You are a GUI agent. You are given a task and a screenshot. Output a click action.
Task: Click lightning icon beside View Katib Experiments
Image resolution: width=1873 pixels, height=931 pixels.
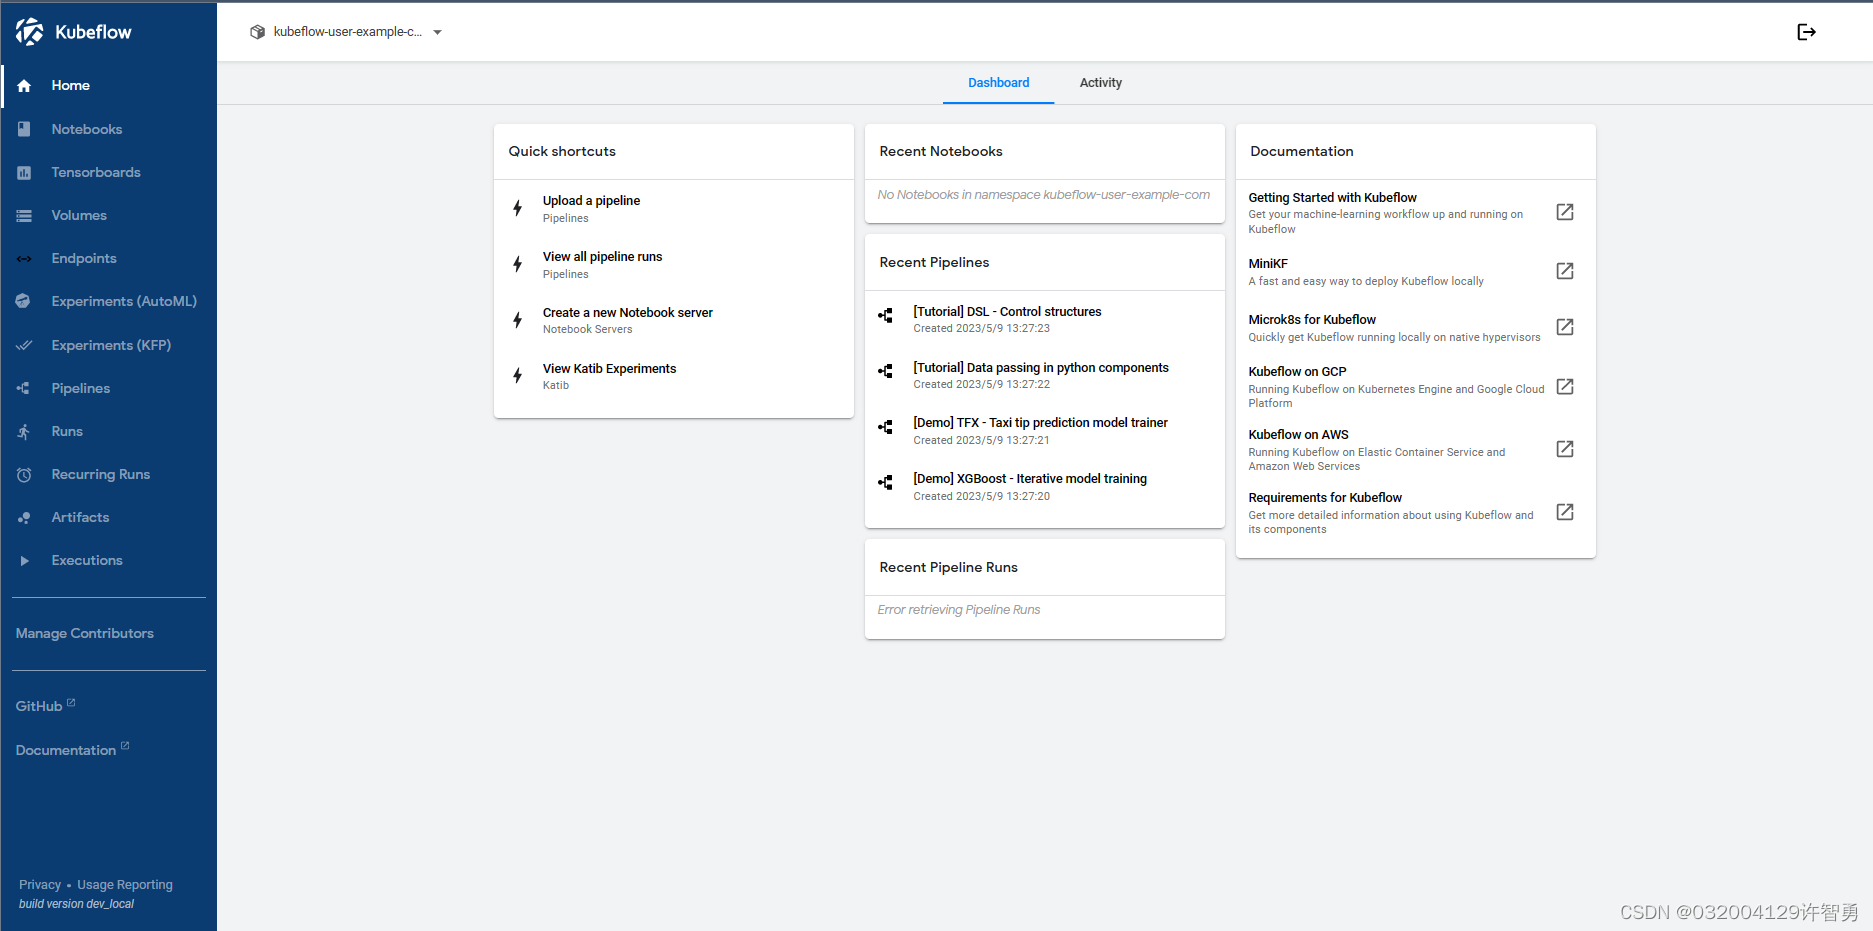pos(517,376)
